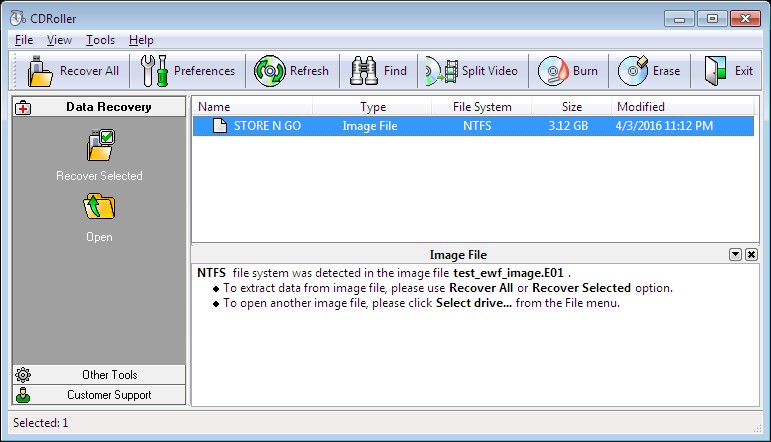Click the Exit door icon
This screenshot has width=771, height=442.
715,71
